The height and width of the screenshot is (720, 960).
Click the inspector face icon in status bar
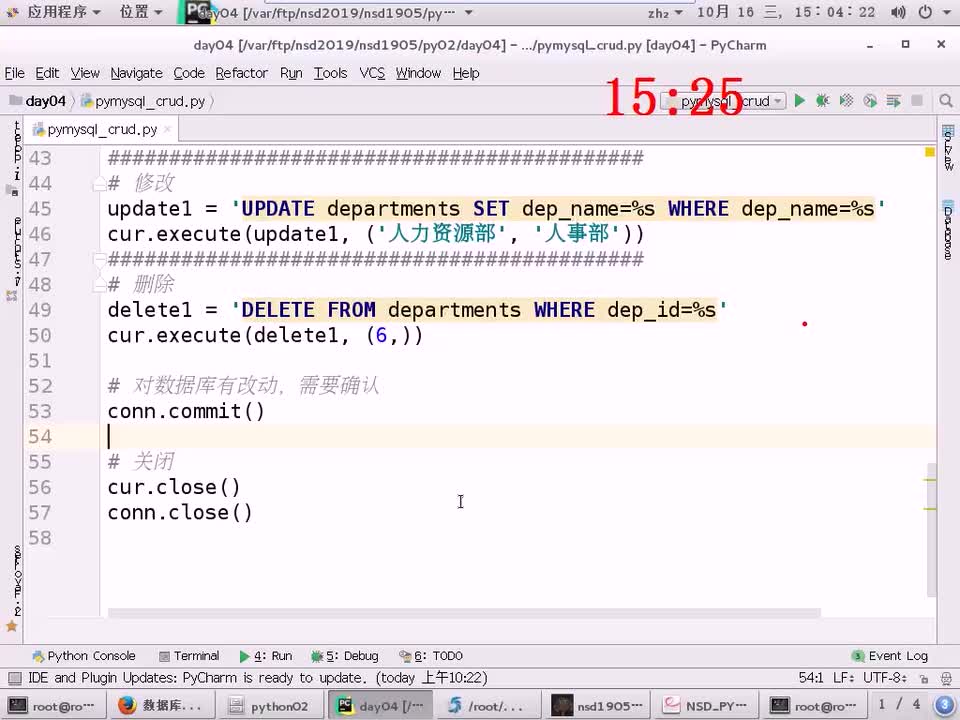tap(947, 678)
